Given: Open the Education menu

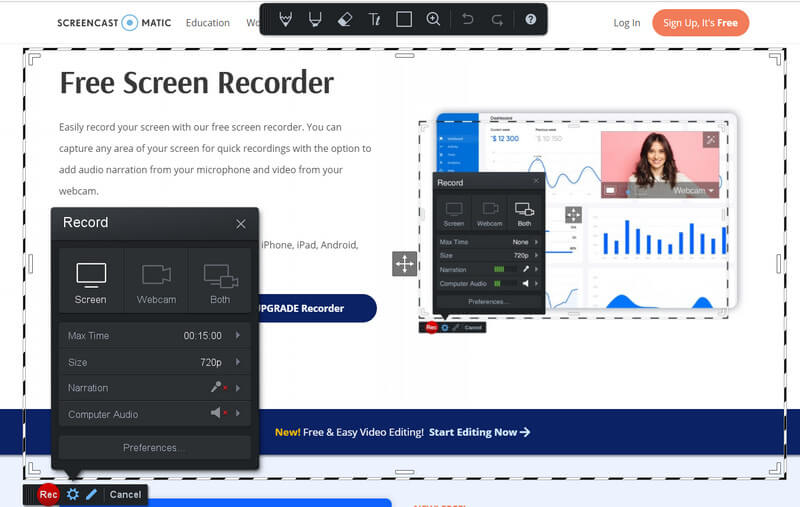Looking at the screenshot, I should click(x=208, y=23).
